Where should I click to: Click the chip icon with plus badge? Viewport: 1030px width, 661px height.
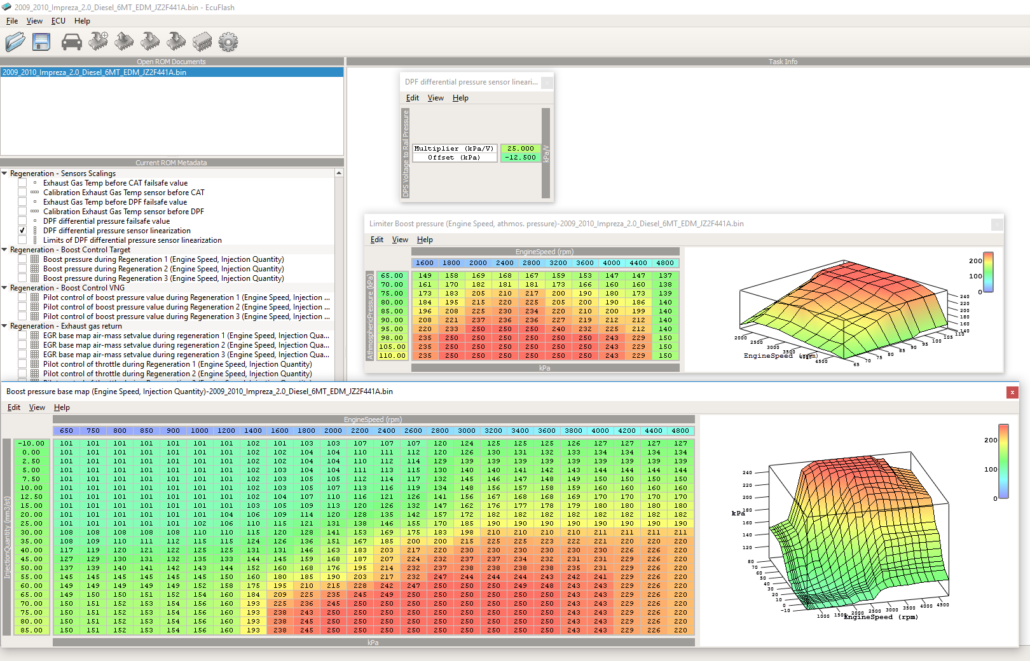(x=98, y=42)
